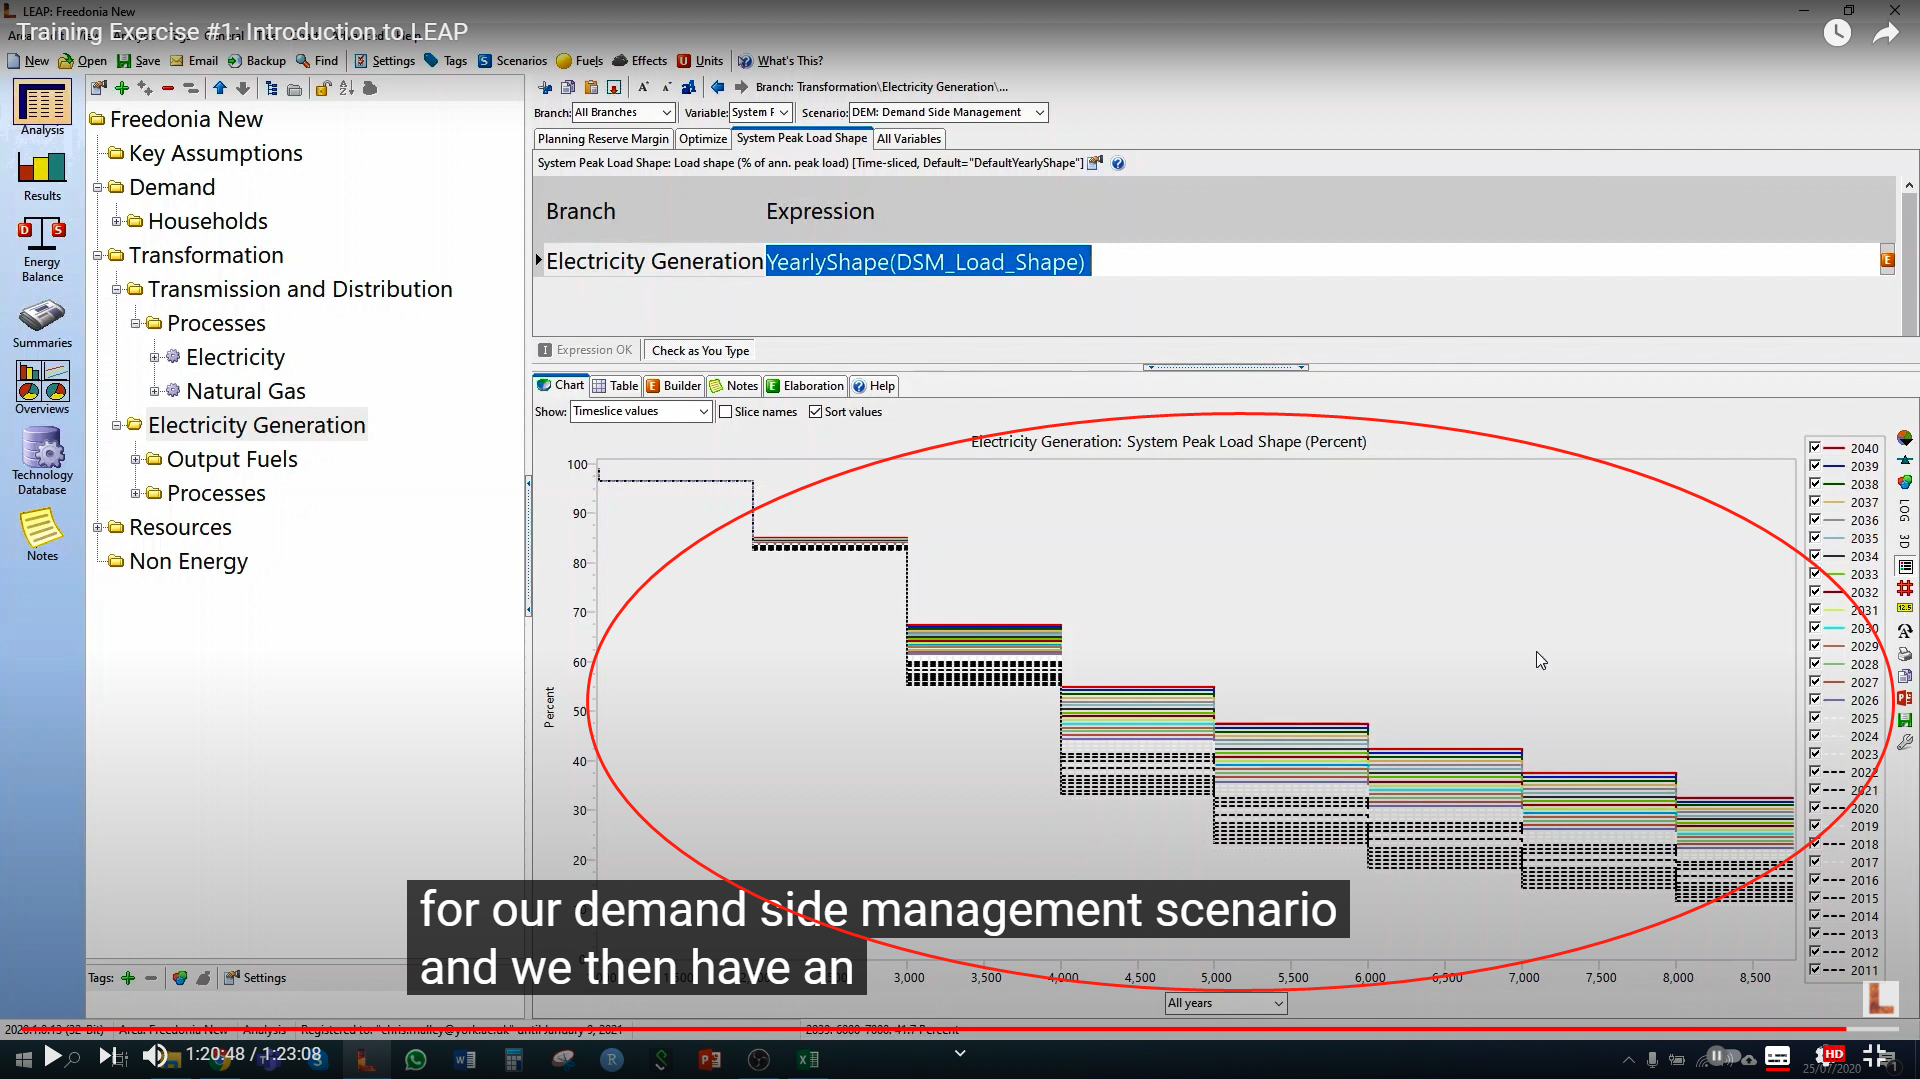Open the Results view

click(42, 176)
